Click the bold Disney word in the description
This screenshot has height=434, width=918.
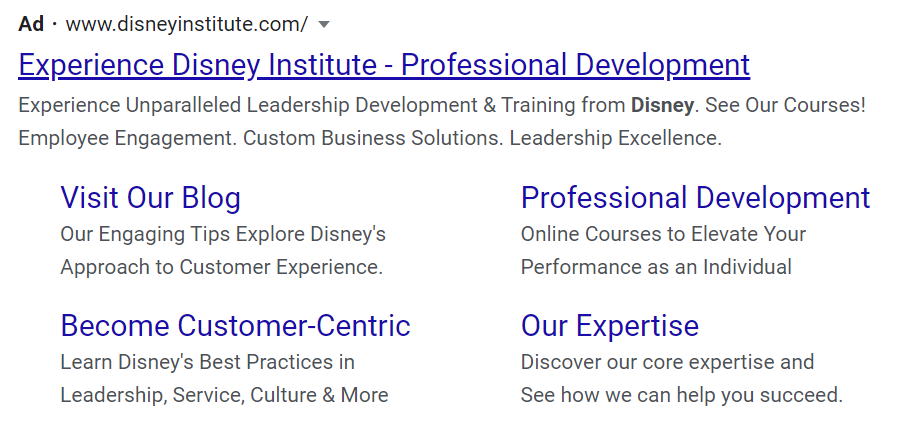[x=662, y=105]
